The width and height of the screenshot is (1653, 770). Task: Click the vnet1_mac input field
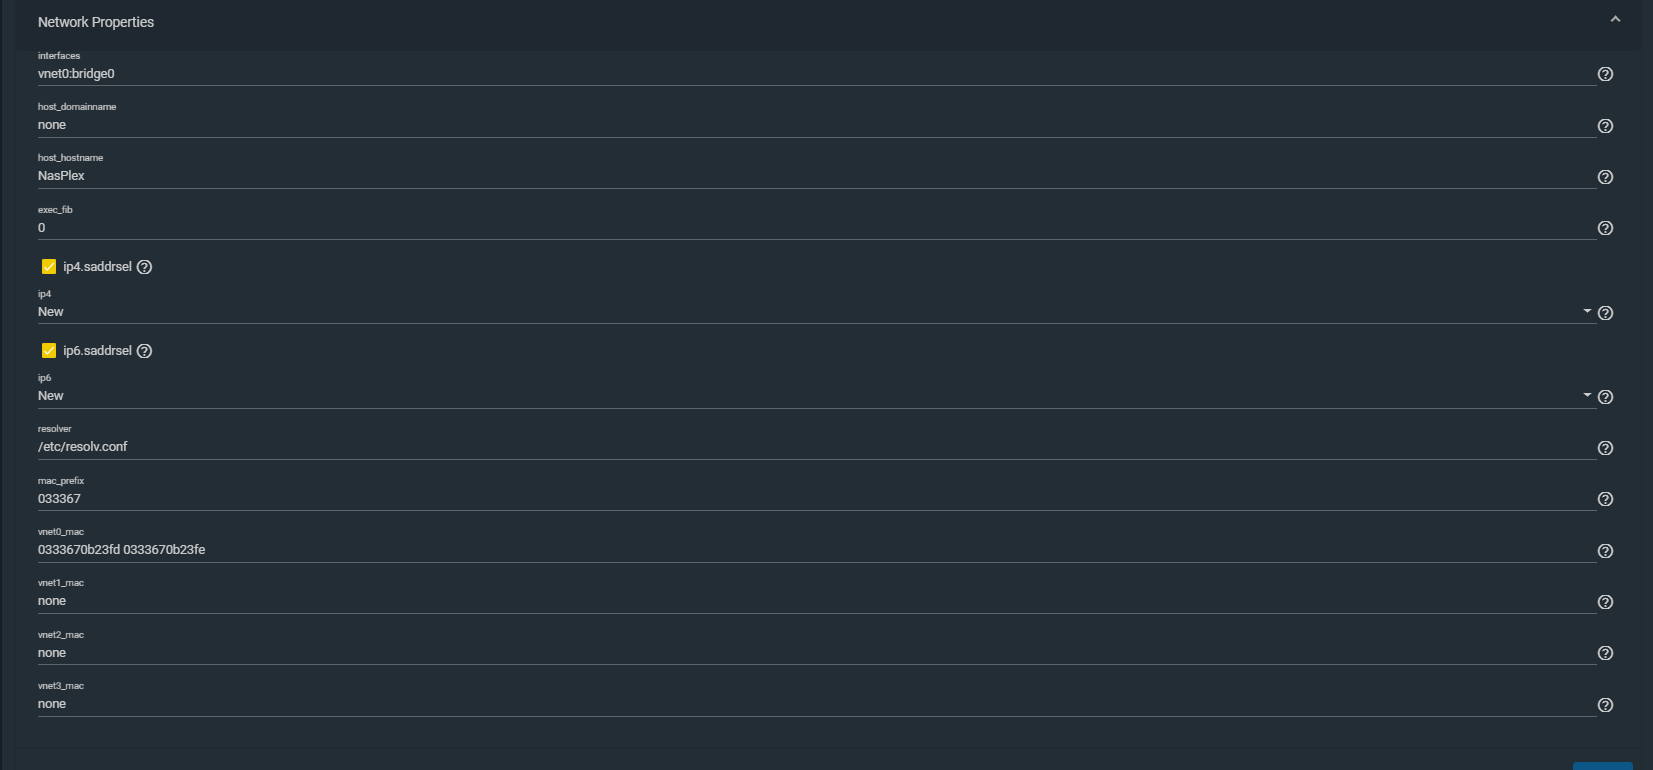(x=816, y=601)
